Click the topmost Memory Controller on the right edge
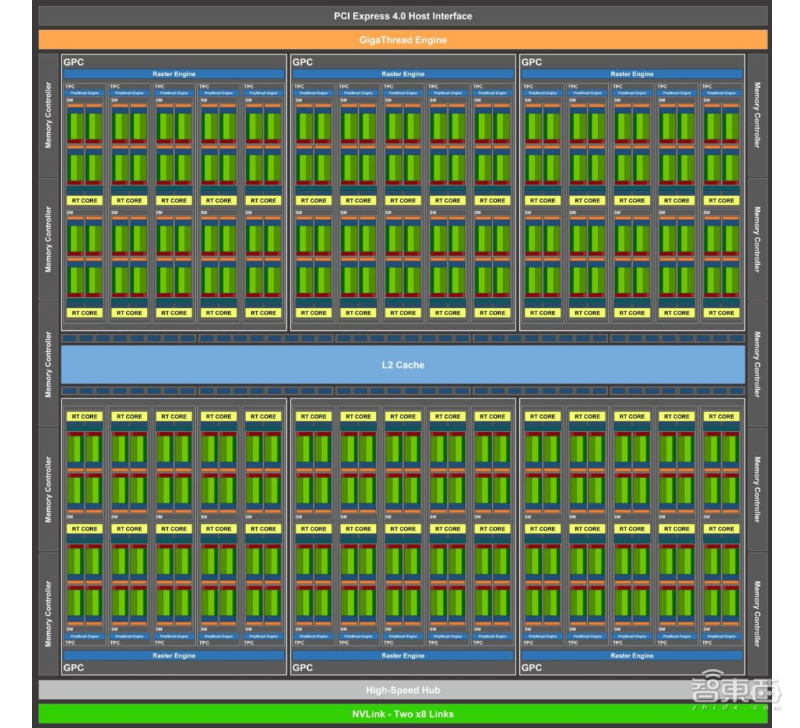The width and height of the screenshot is (800, 728). click(x=758, y=115)
